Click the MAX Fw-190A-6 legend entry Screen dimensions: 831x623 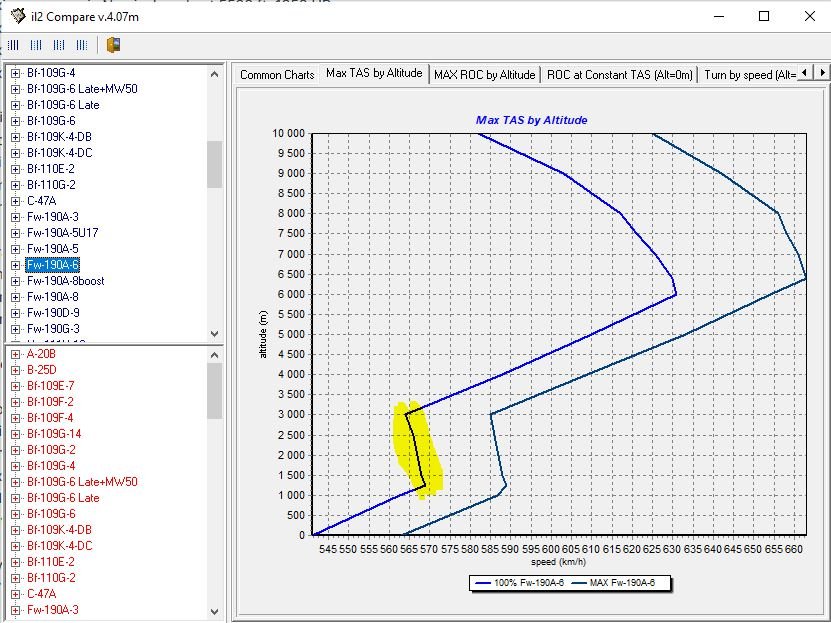pos(621,583)
